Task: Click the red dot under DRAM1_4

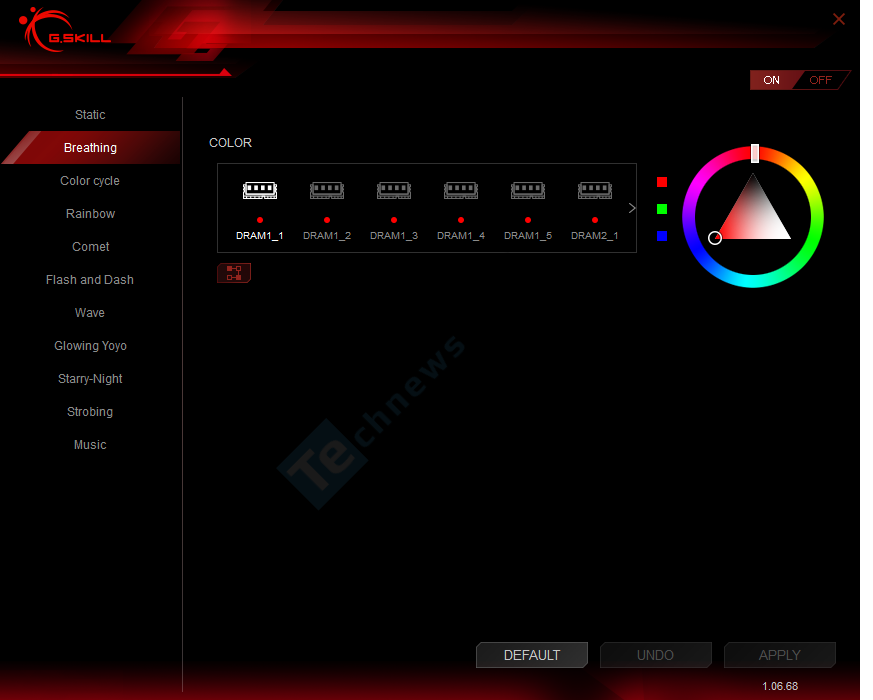Action: pos(460,220)
